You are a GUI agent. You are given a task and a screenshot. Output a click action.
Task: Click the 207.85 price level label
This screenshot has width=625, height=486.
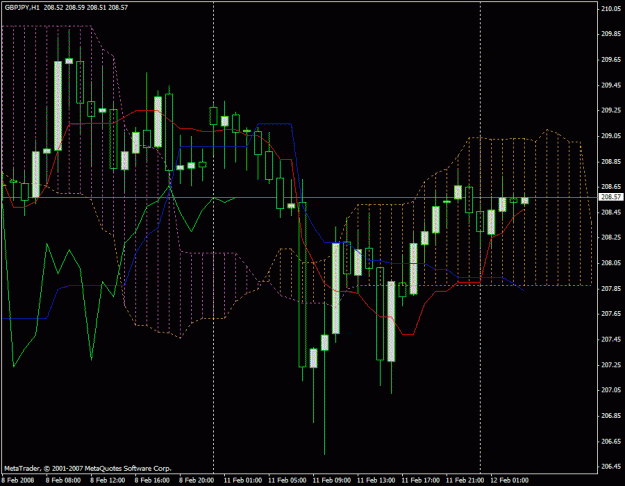(x=611, y=289)
